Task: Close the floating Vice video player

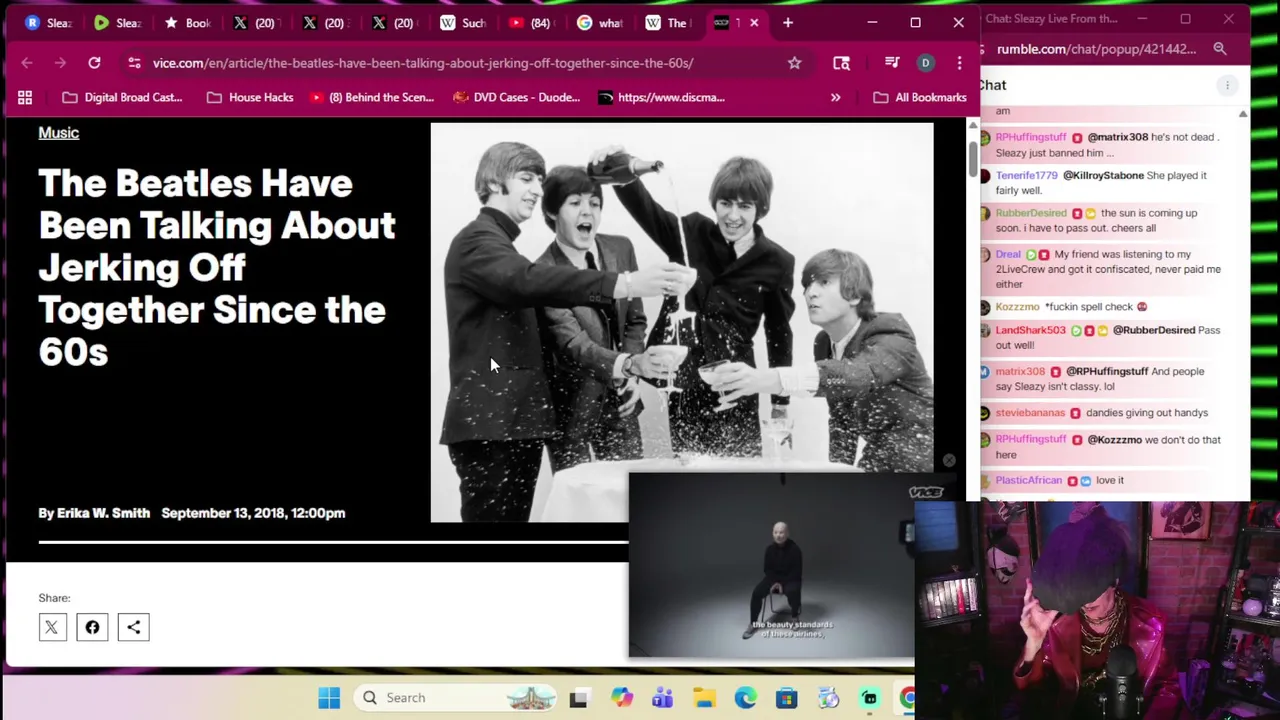Action: click(949, 461)
